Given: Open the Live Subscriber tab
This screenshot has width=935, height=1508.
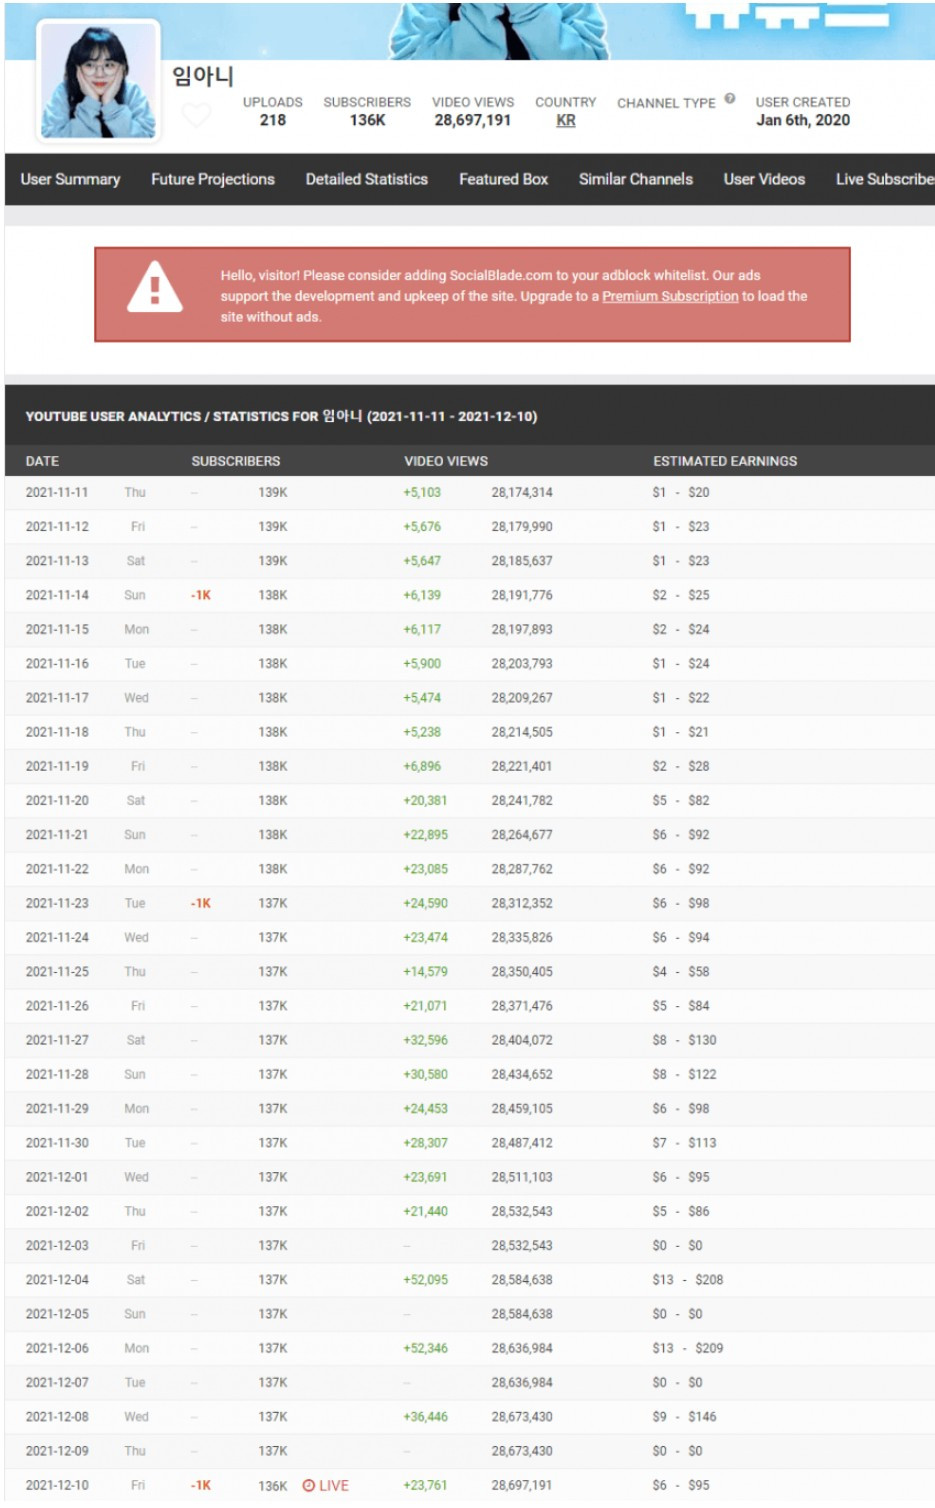Looking at the screenshot, I should point(885,179).
